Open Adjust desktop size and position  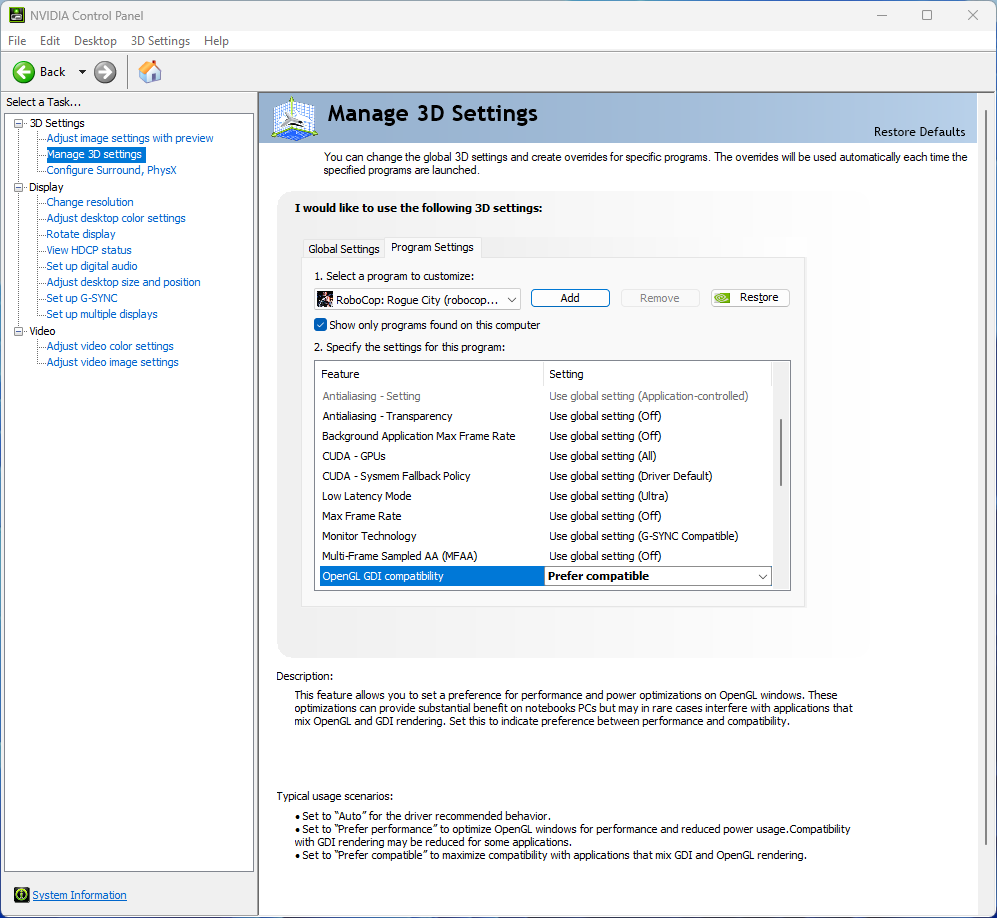pyautogui.click(x=123, y=282)
